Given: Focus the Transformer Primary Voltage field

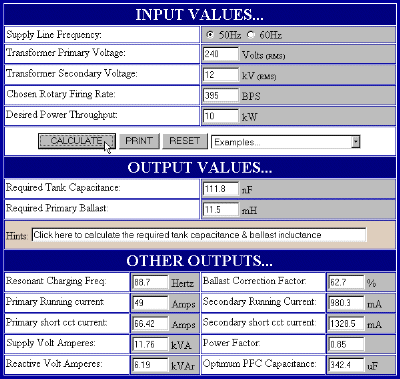Looking at the screenshot, I should (x=221, y=54).
